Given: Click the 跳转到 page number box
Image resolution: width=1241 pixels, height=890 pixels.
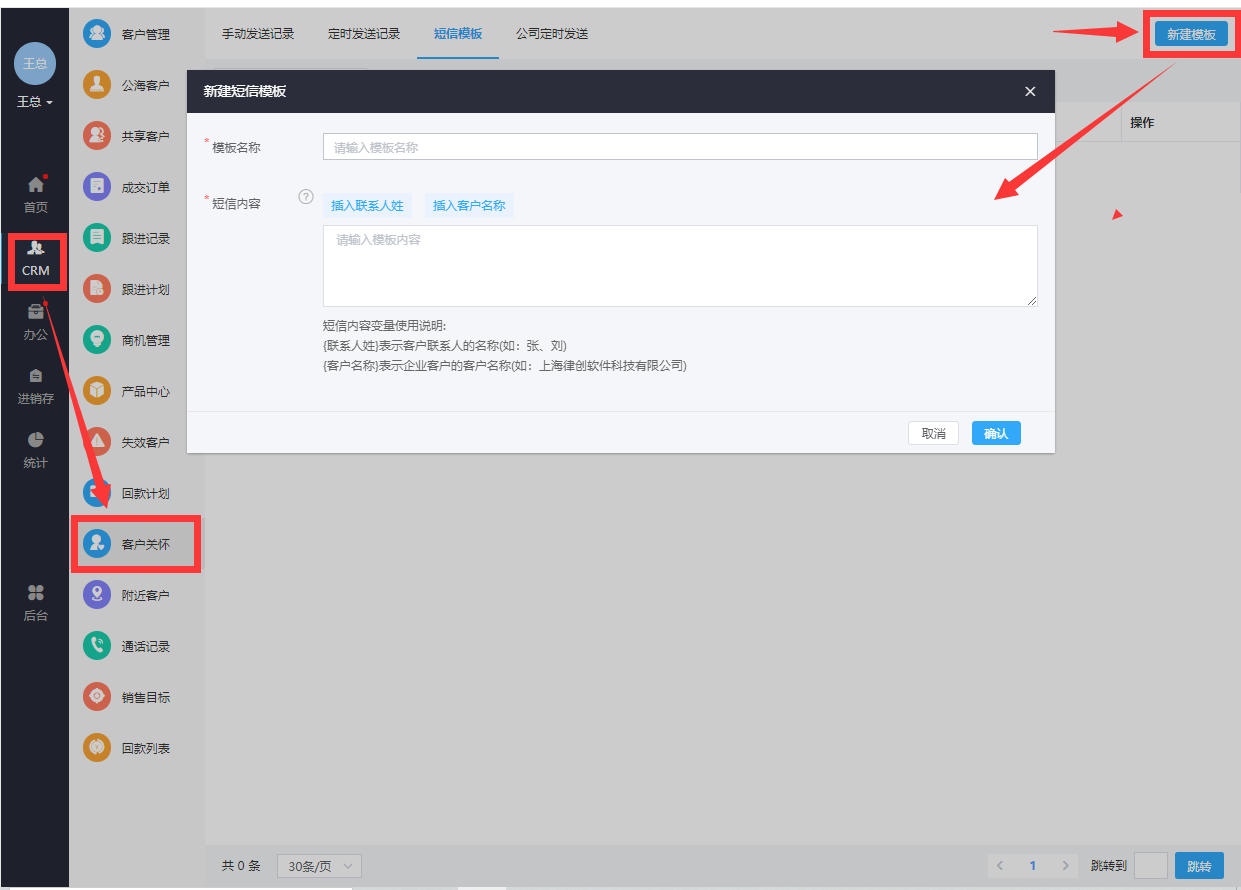Looking at the screenshot, I should (1151, 866).
